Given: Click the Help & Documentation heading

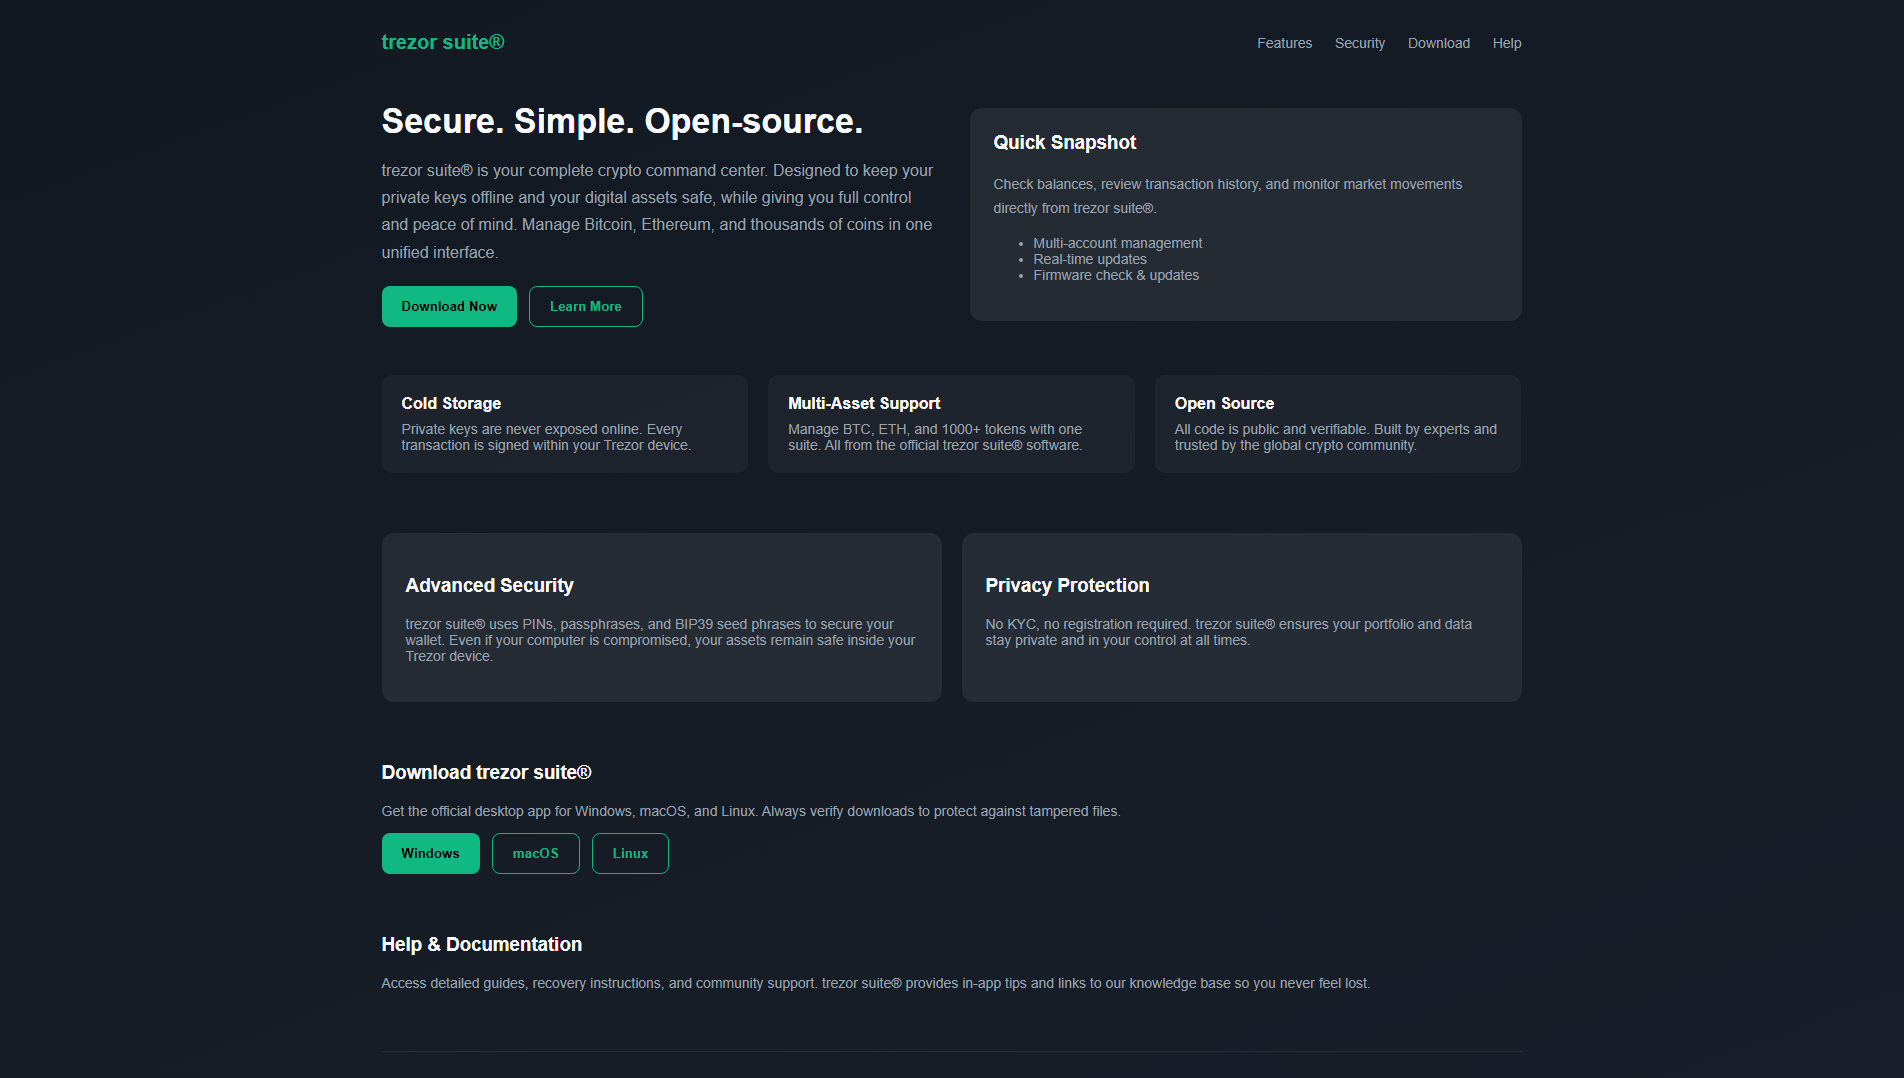Looking at the screenshot, I should click(481, 944).
